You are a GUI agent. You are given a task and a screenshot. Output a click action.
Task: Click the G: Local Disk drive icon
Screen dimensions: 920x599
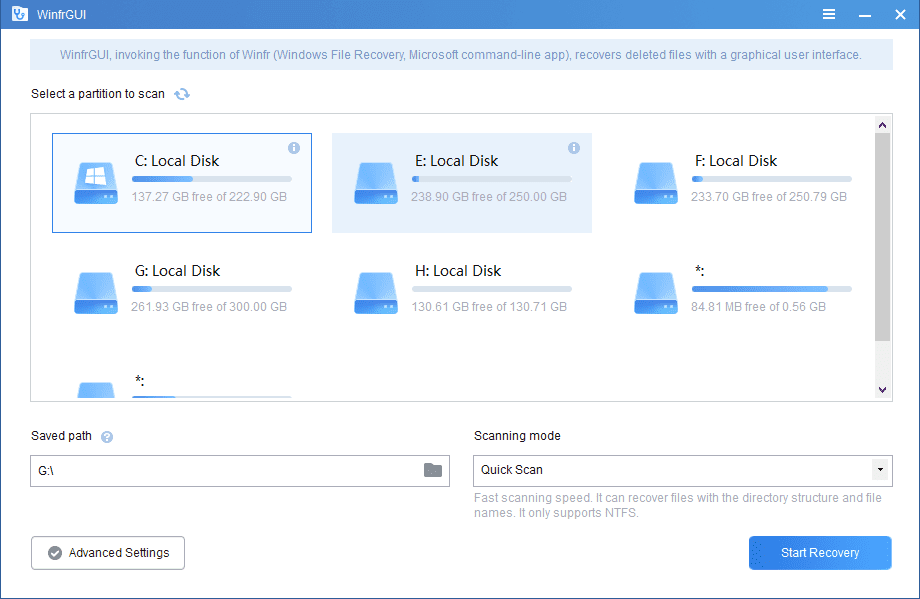(x=96, y=293)
